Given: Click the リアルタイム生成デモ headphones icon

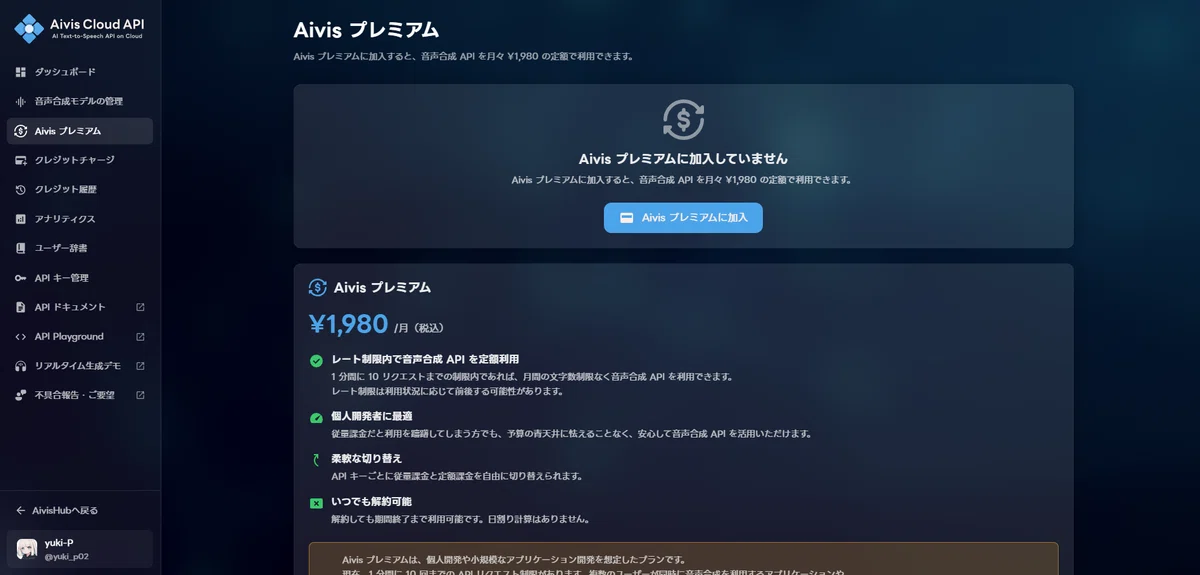Looking at the screenshot, I should coord(21,366).
